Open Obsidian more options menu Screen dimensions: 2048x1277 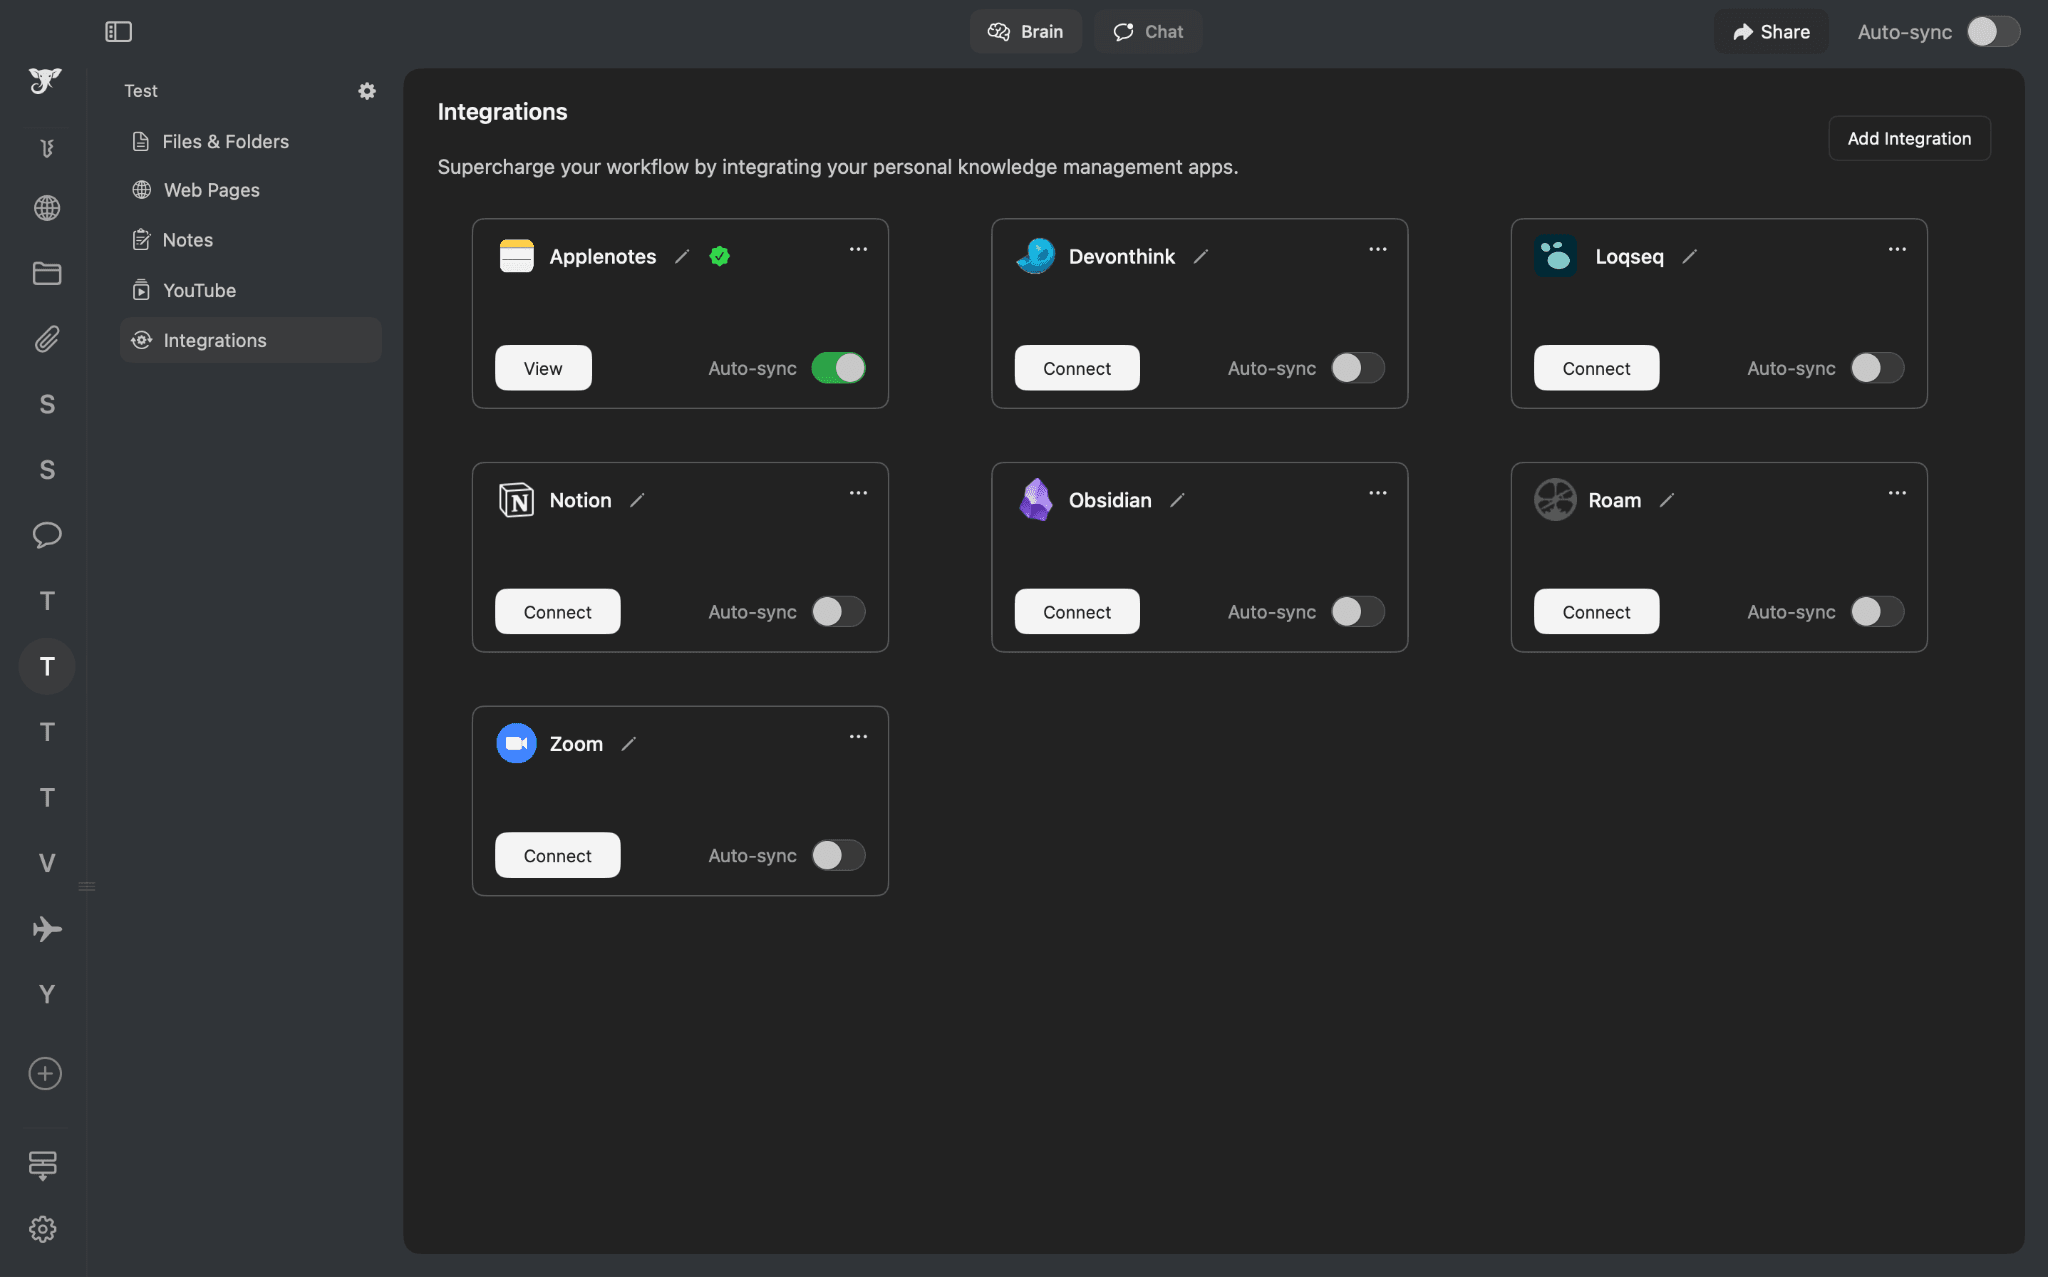(1378, 493)
